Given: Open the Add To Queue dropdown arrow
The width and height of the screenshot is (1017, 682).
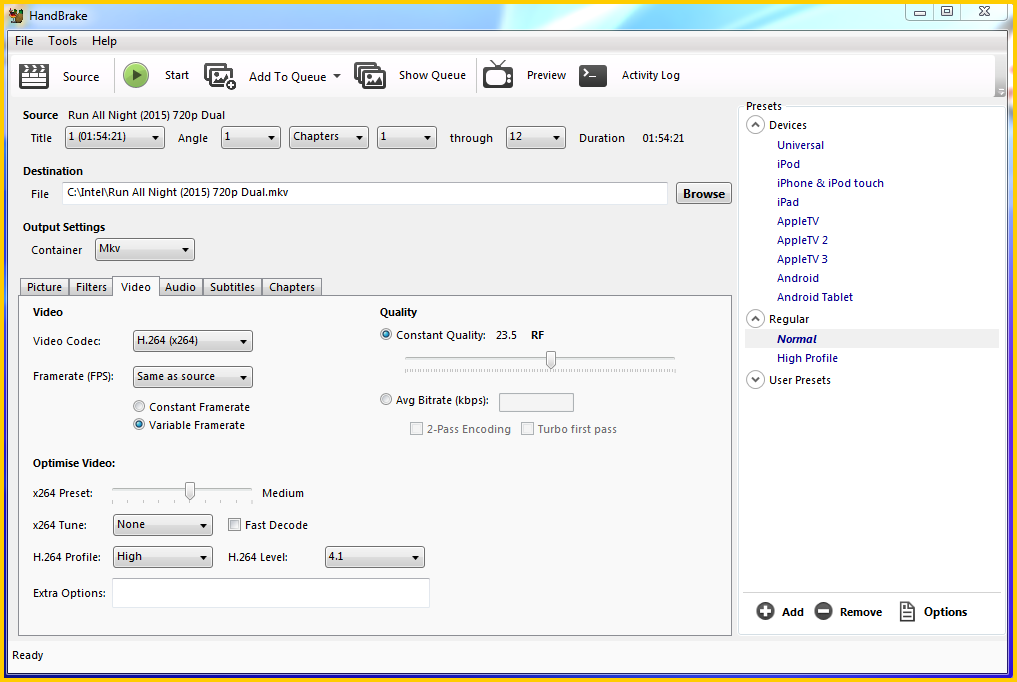Looking at the screenshot, I should (337, 76).
